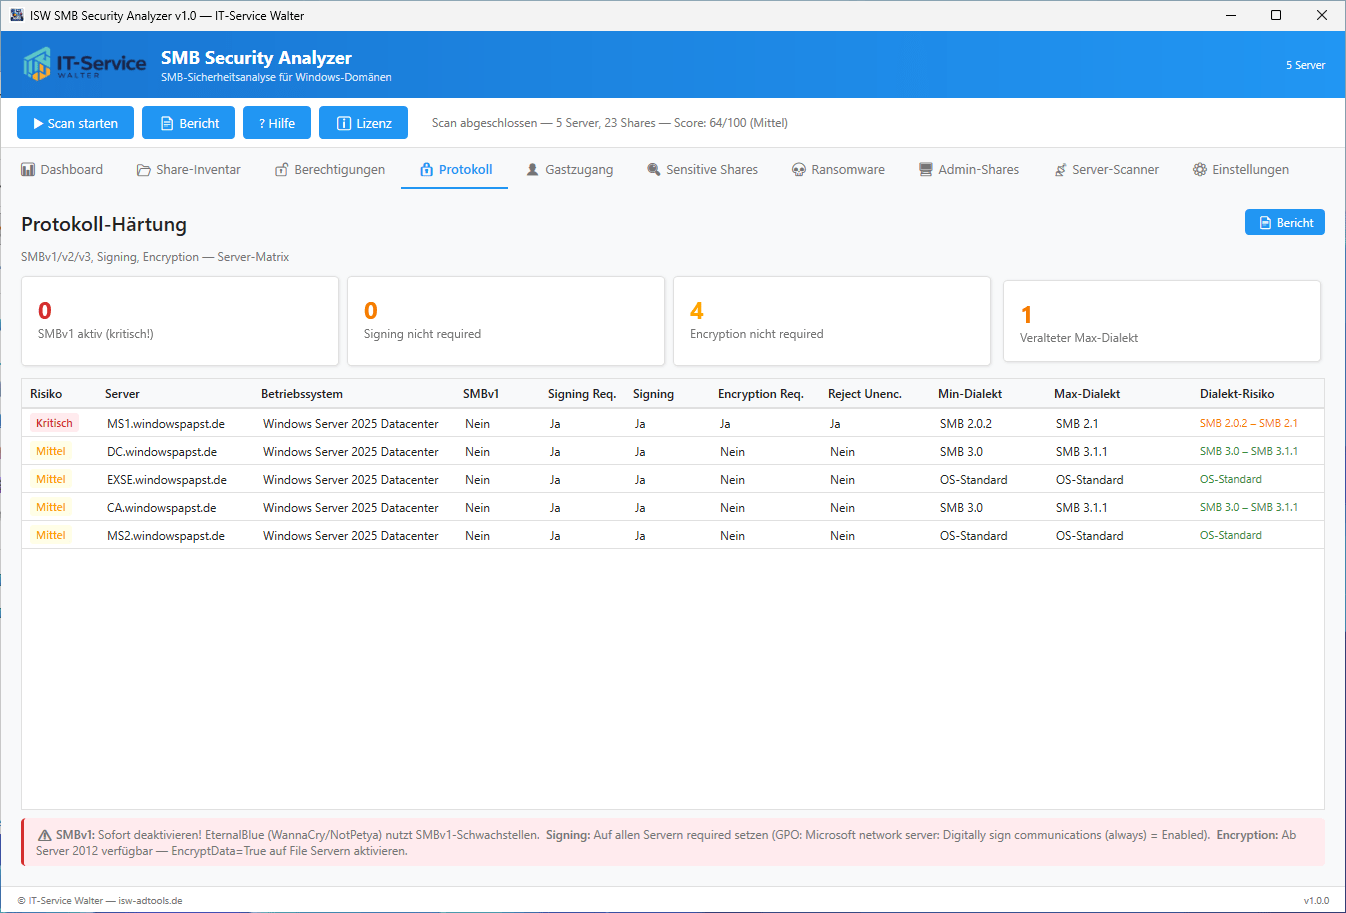Click the IT-Service Walter logo icon
The height and width of the screenshot is (913, 1346).
(38, 64)
